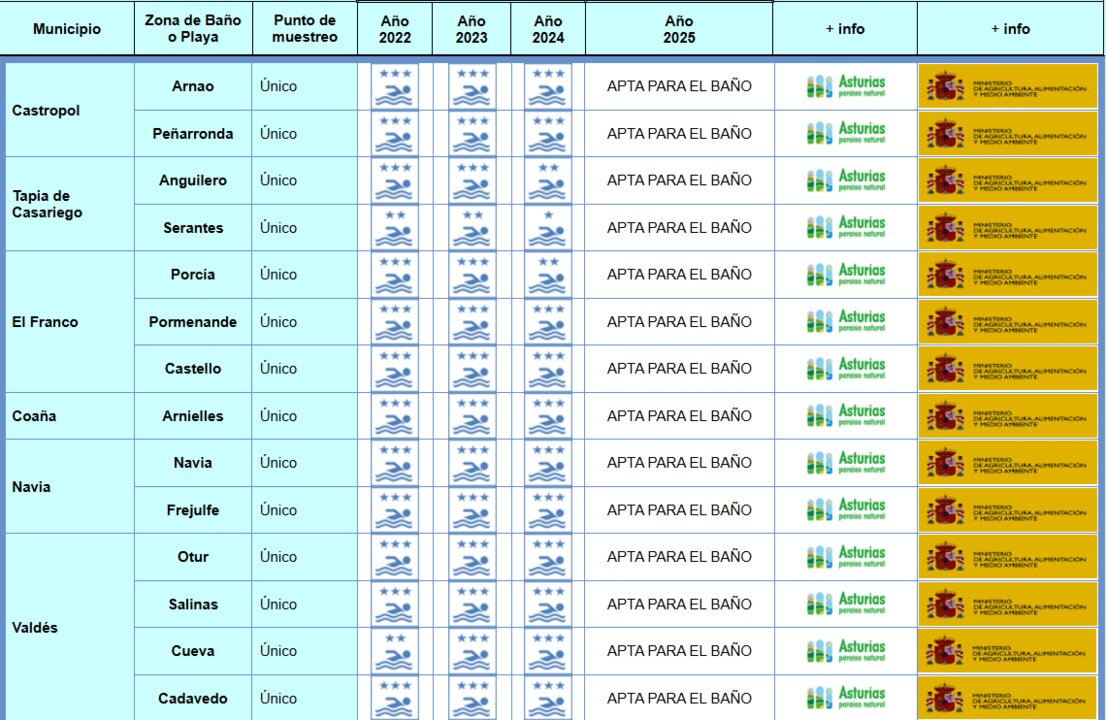
Task: Click the 2022 two-star icon for Serantes
Action: (394, 228)
